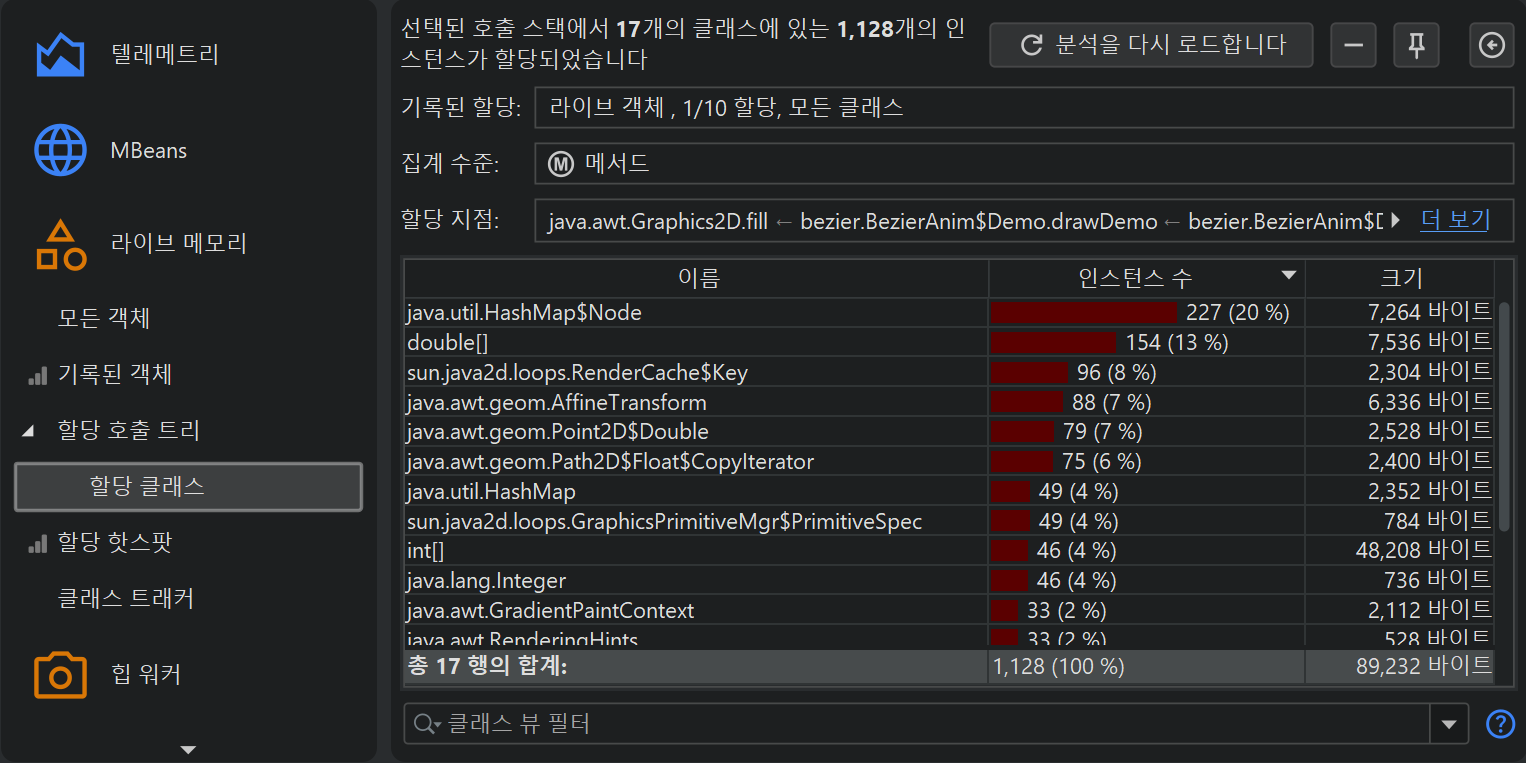Open the class view filter dropdown arrow
Viewport: 1526px width, 763px height.
coord(1449,724)
